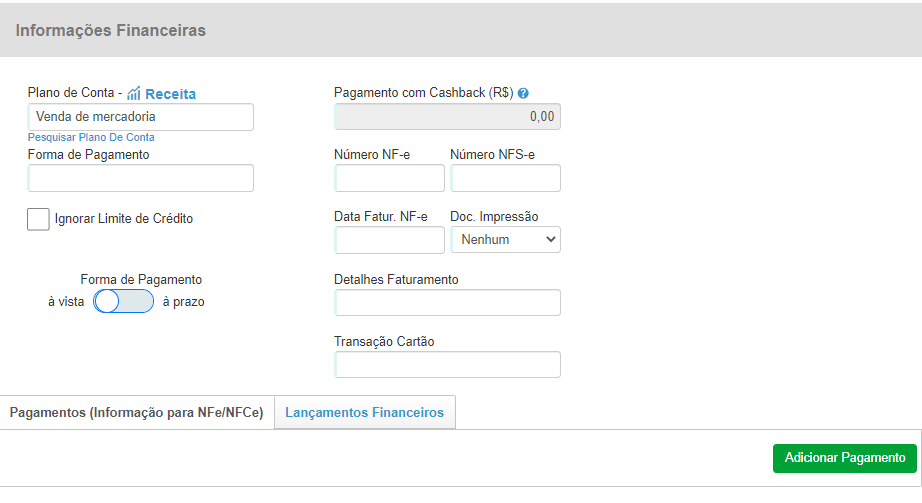Click the Receita chart icon
The width and height of the screenshot is (922, 503).
click(133, 94)
